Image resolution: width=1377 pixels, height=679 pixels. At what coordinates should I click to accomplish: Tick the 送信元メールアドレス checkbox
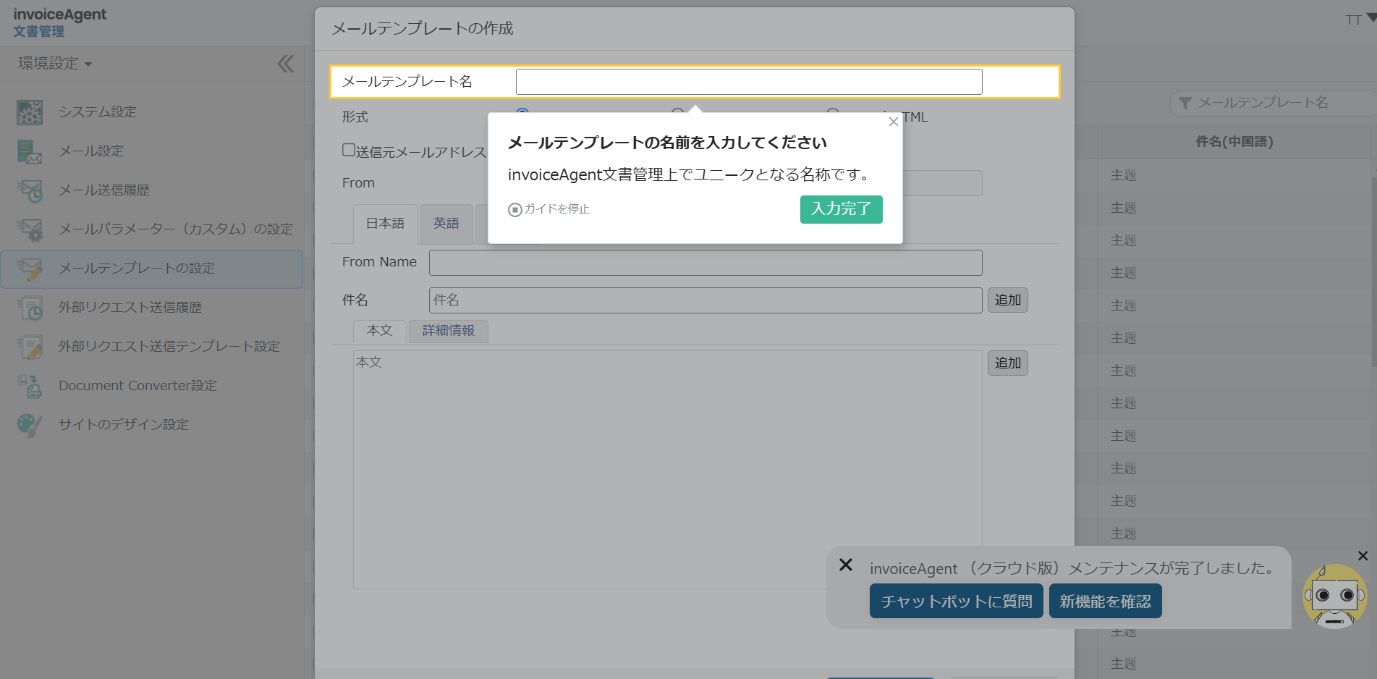coord(349,150)
